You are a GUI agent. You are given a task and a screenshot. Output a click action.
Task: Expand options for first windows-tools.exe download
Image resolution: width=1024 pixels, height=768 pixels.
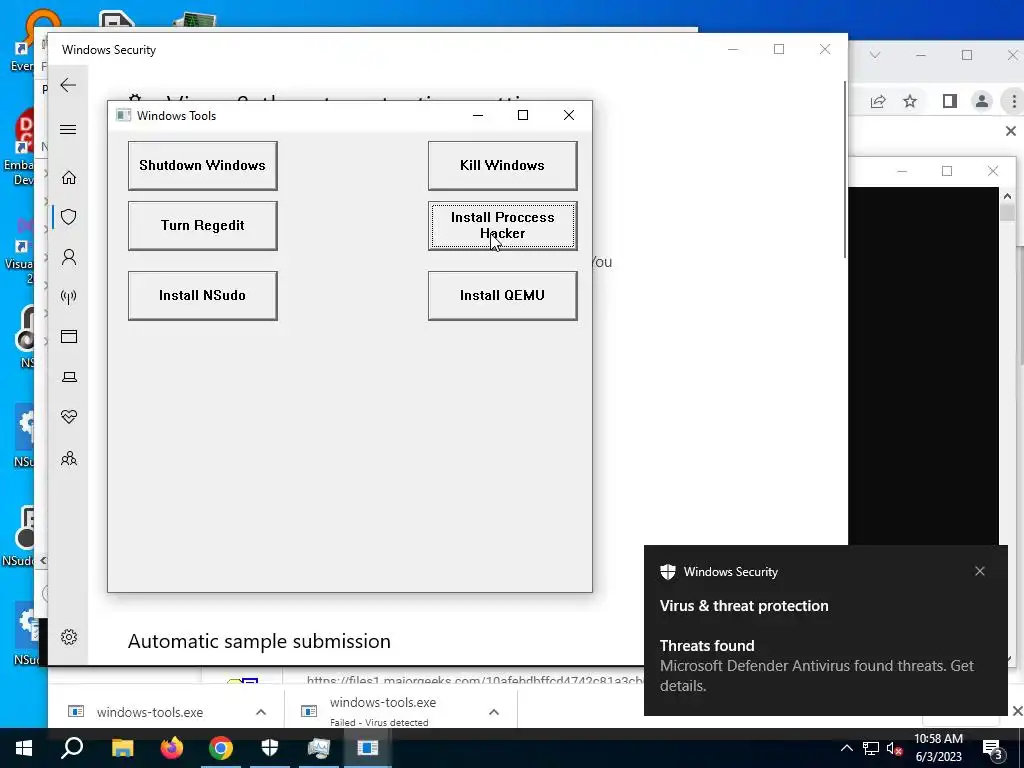(x=261, y=712)
